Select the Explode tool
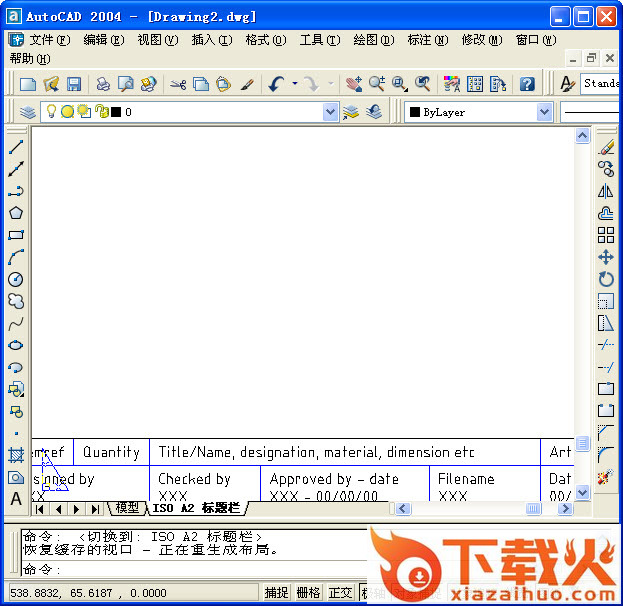Viewport: 623px width, 606px height. 606,477
